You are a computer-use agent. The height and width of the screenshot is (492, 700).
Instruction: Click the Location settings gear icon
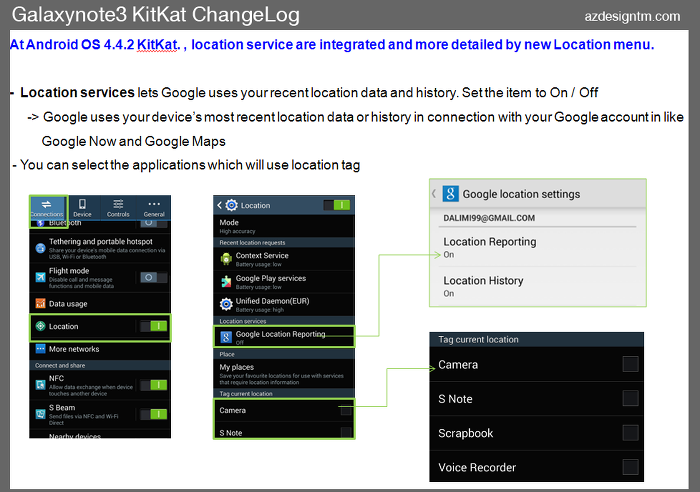click(x=231, y=205)
